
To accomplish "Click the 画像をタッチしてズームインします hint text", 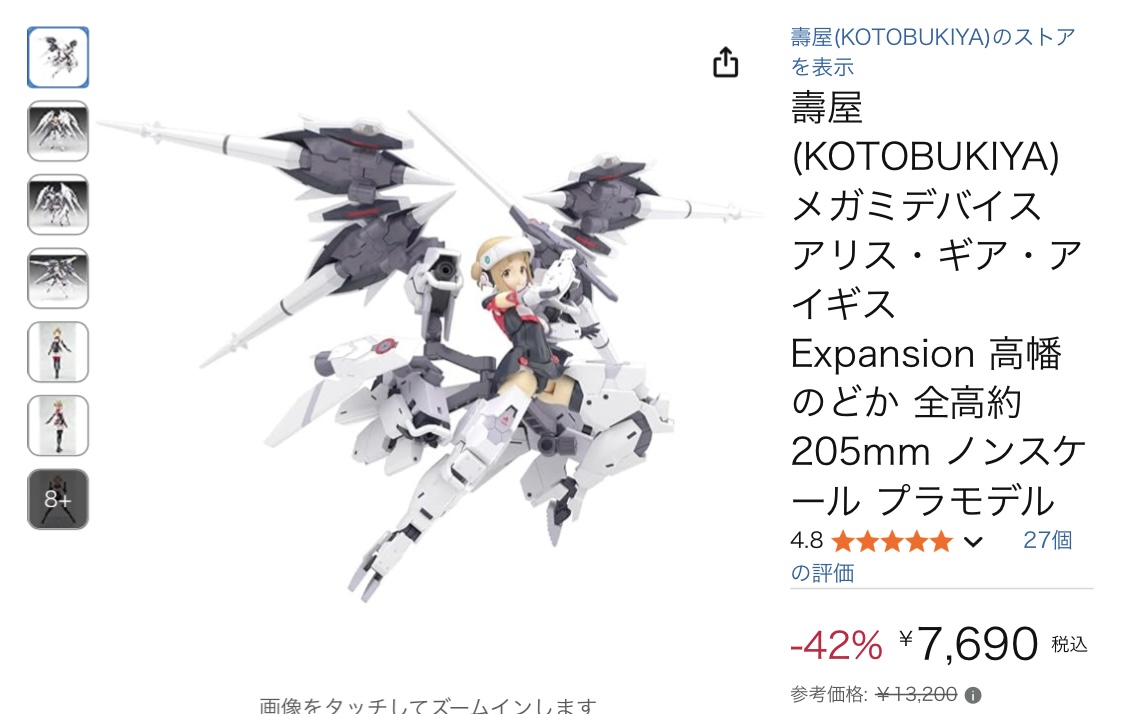I will coord(428,705).
